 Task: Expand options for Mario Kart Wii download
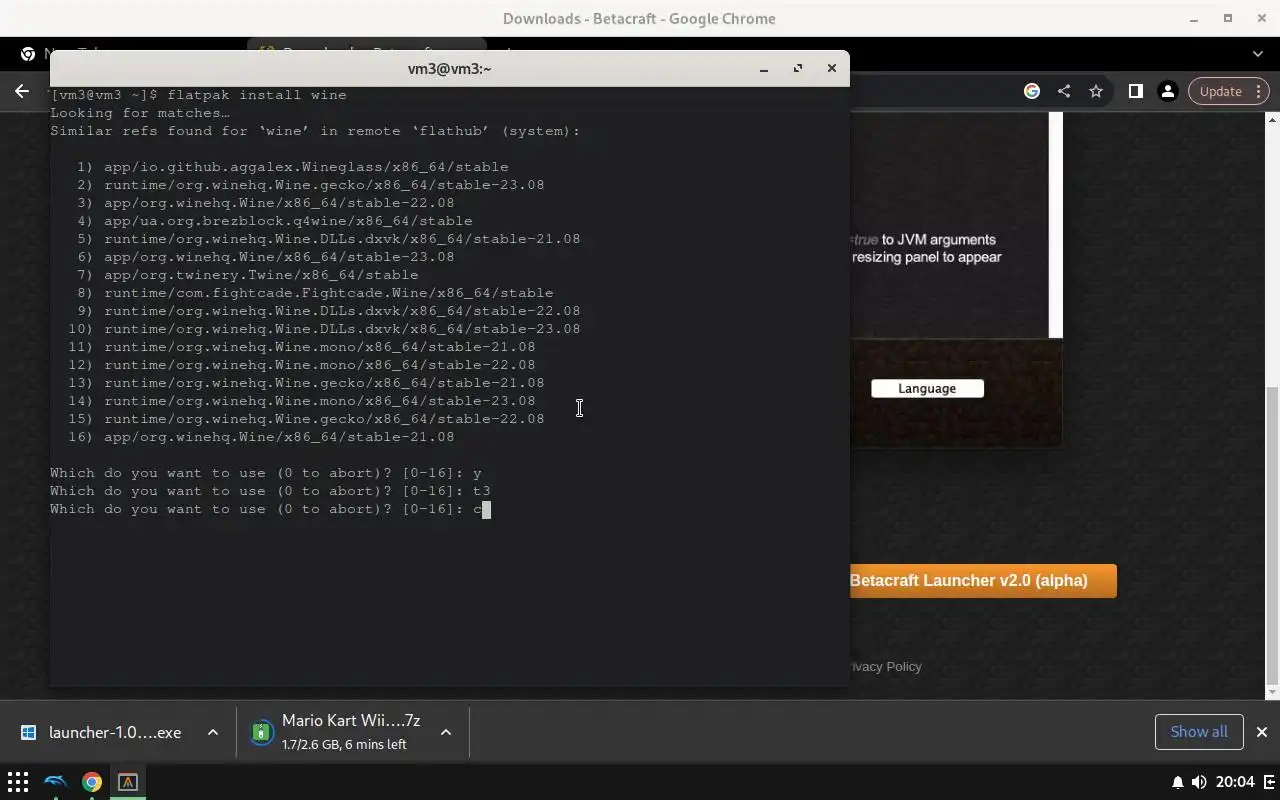[x=446, y=732]
